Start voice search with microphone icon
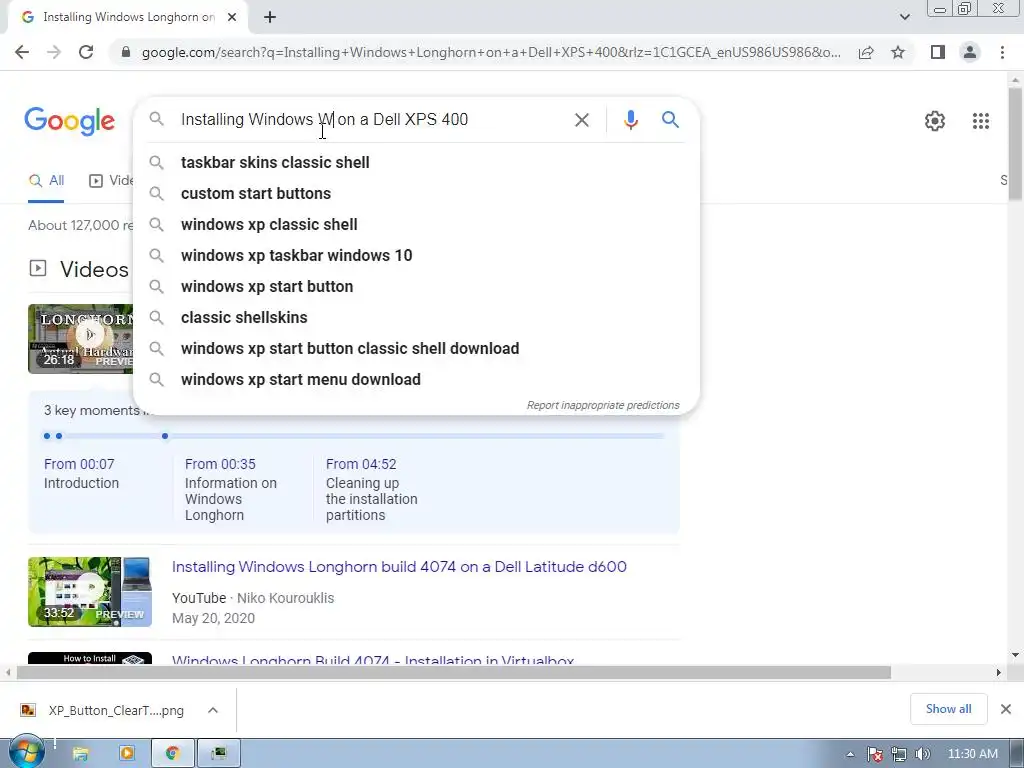1024x768 pixels. point(630,120)
